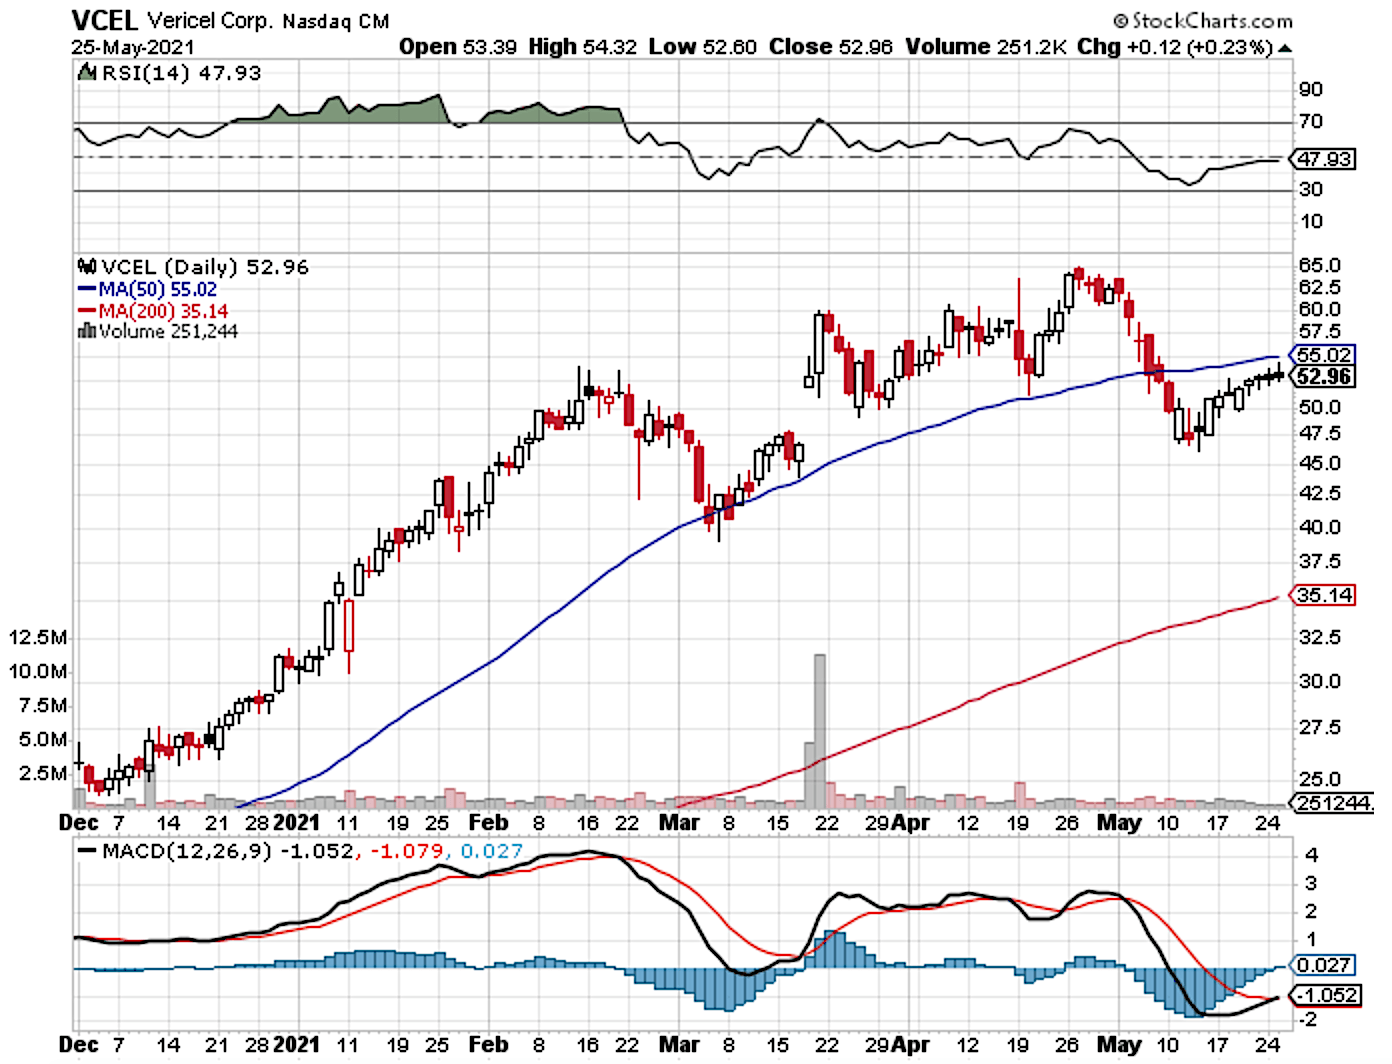This screenshot has width=1392, height=1064.
Task: Click the tall March 22 volume spike bar
Action: click(820, 730)
